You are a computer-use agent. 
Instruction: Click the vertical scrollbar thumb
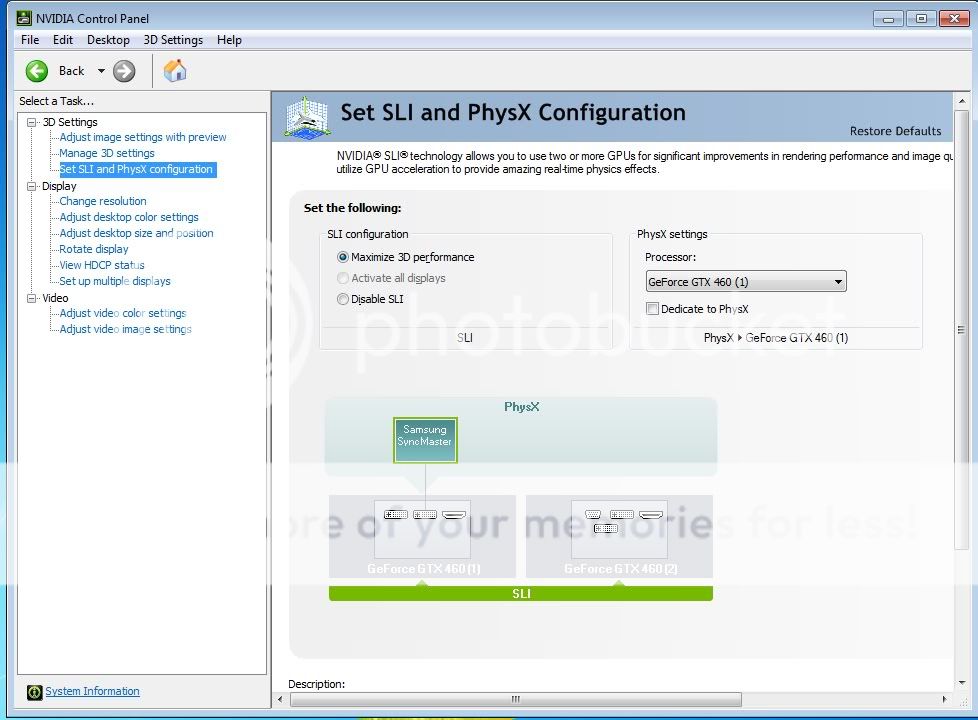tap(961, 329)
